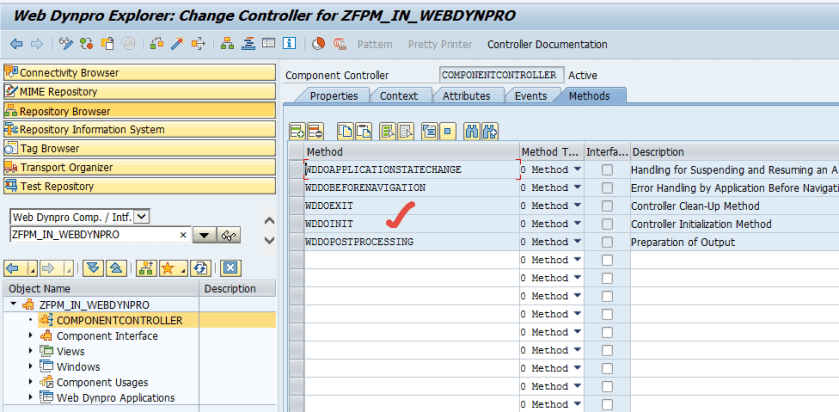Select COMPONENTCONTROLLER in object tree
Image resolution: width=839 pixels, height=412 pixels.
pyautogui.click(x=119, y=321)
